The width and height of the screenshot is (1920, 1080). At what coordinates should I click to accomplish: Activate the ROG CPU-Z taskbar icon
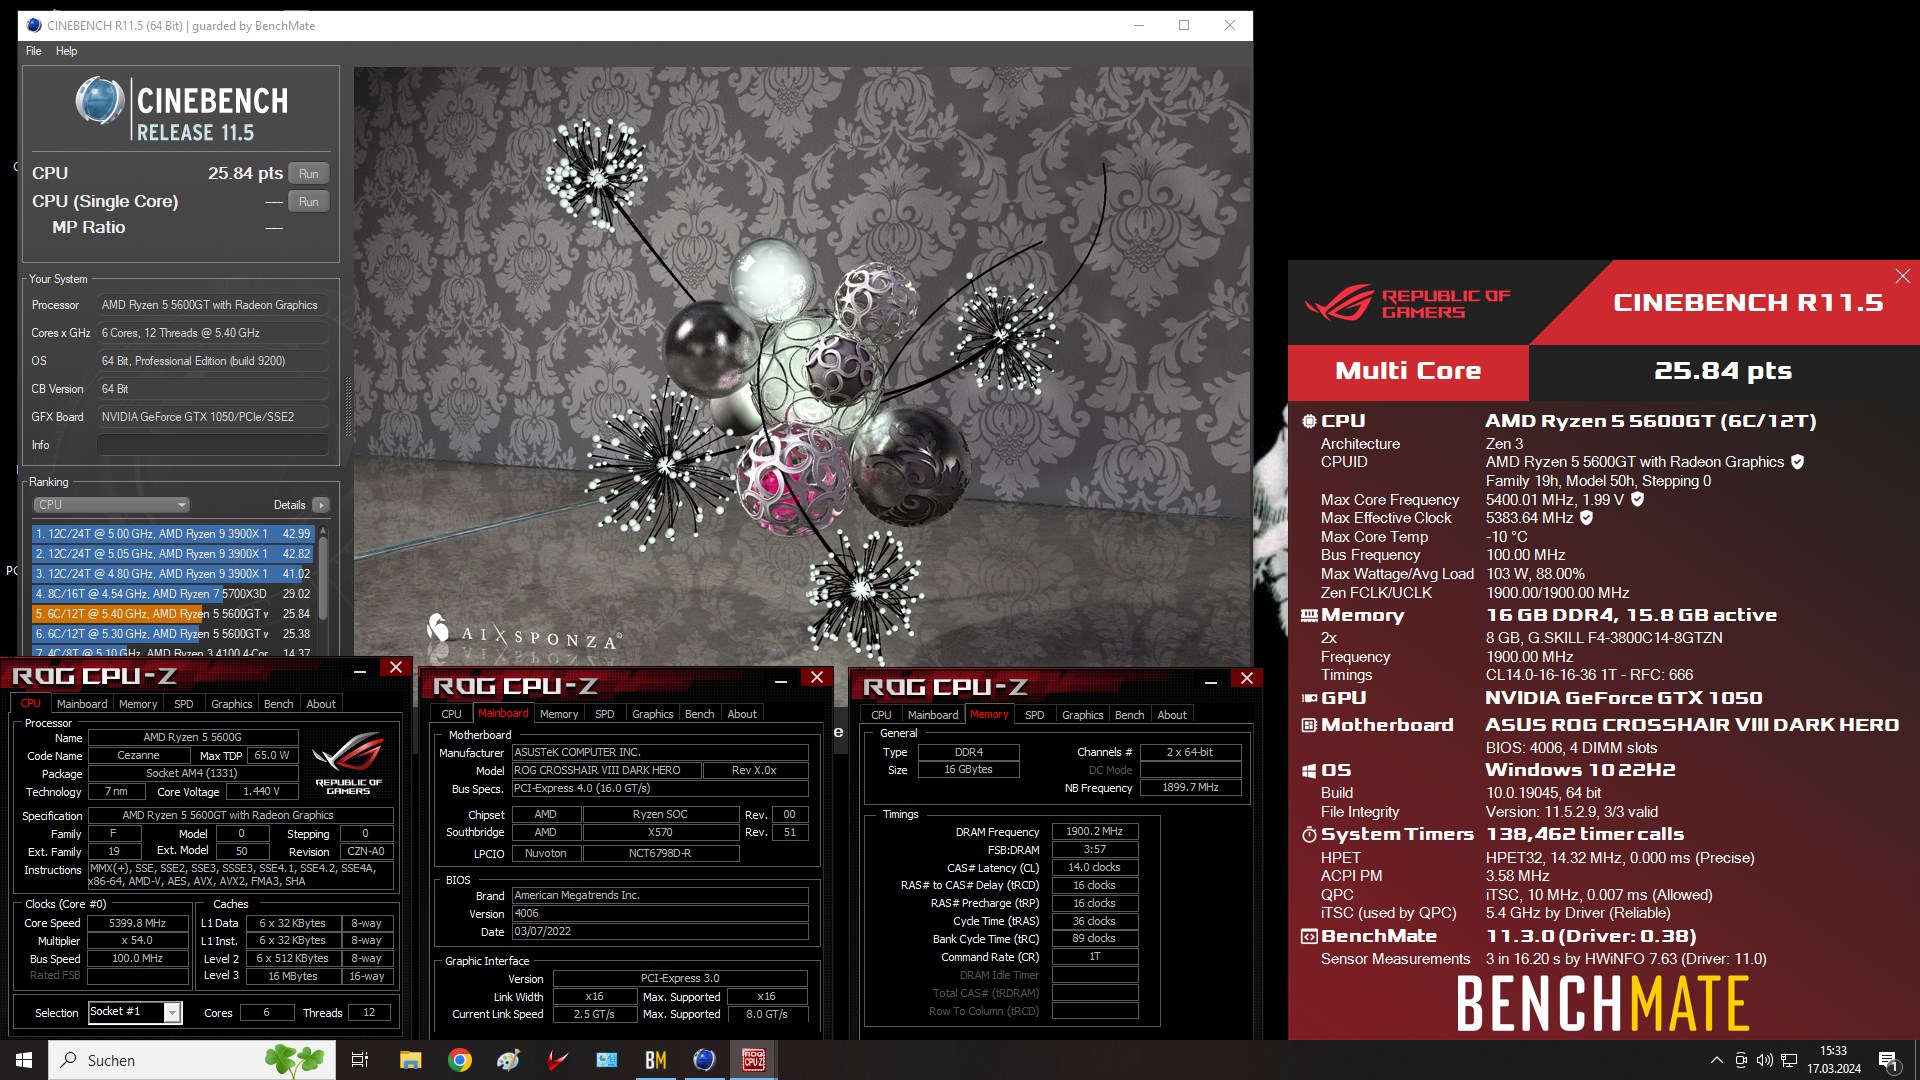pos(754,1060)
